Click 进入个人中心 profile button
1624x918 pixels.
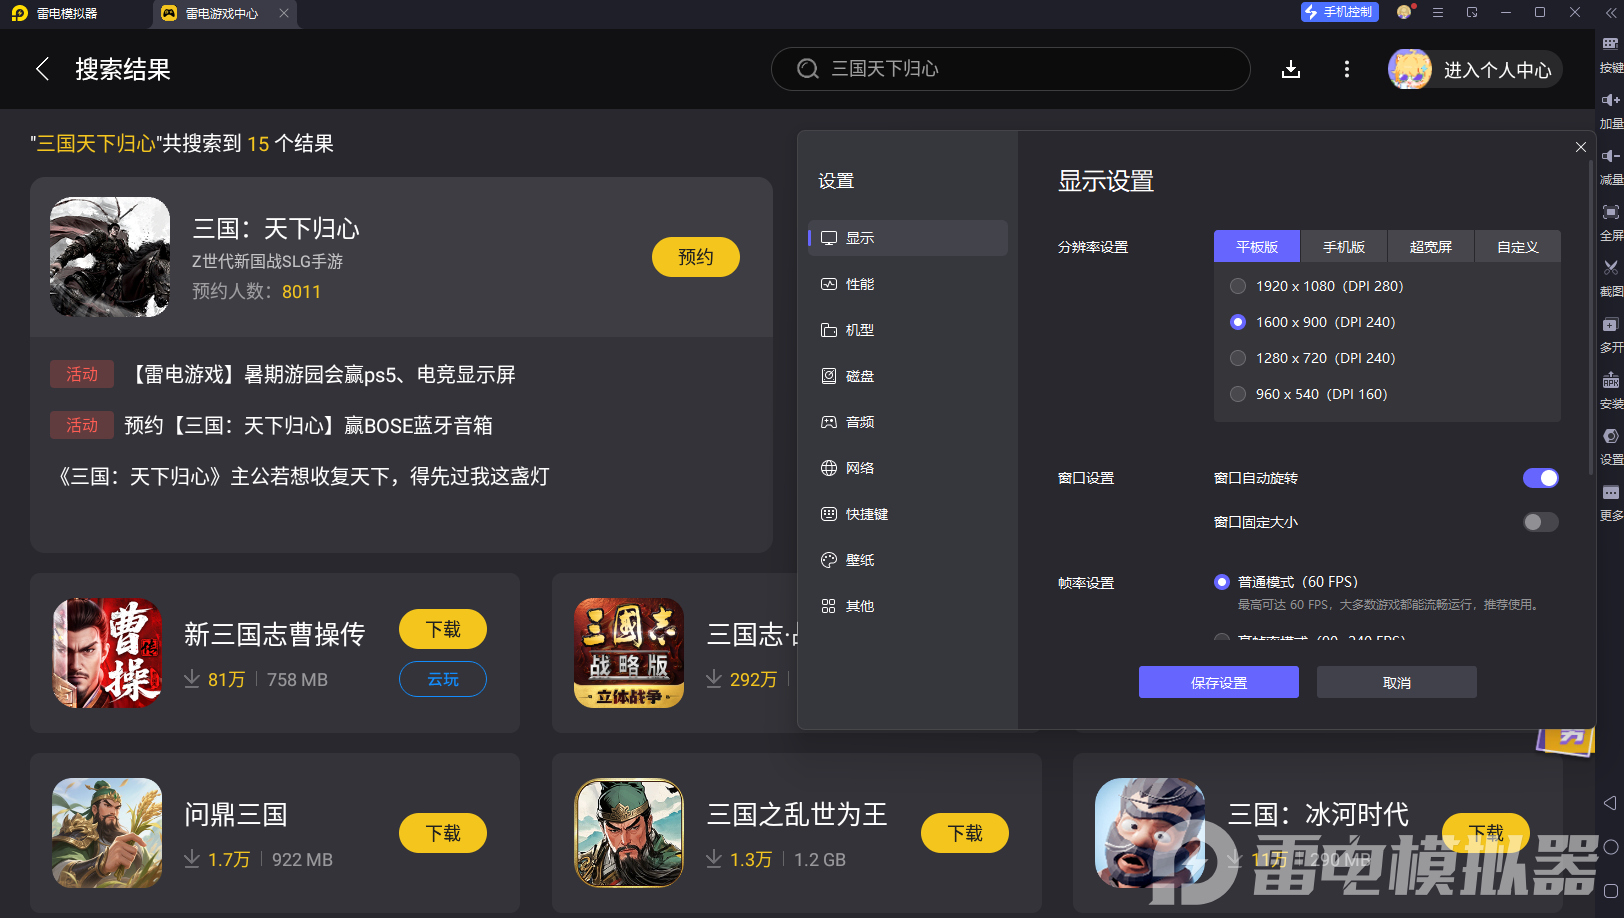(1475, 69)
